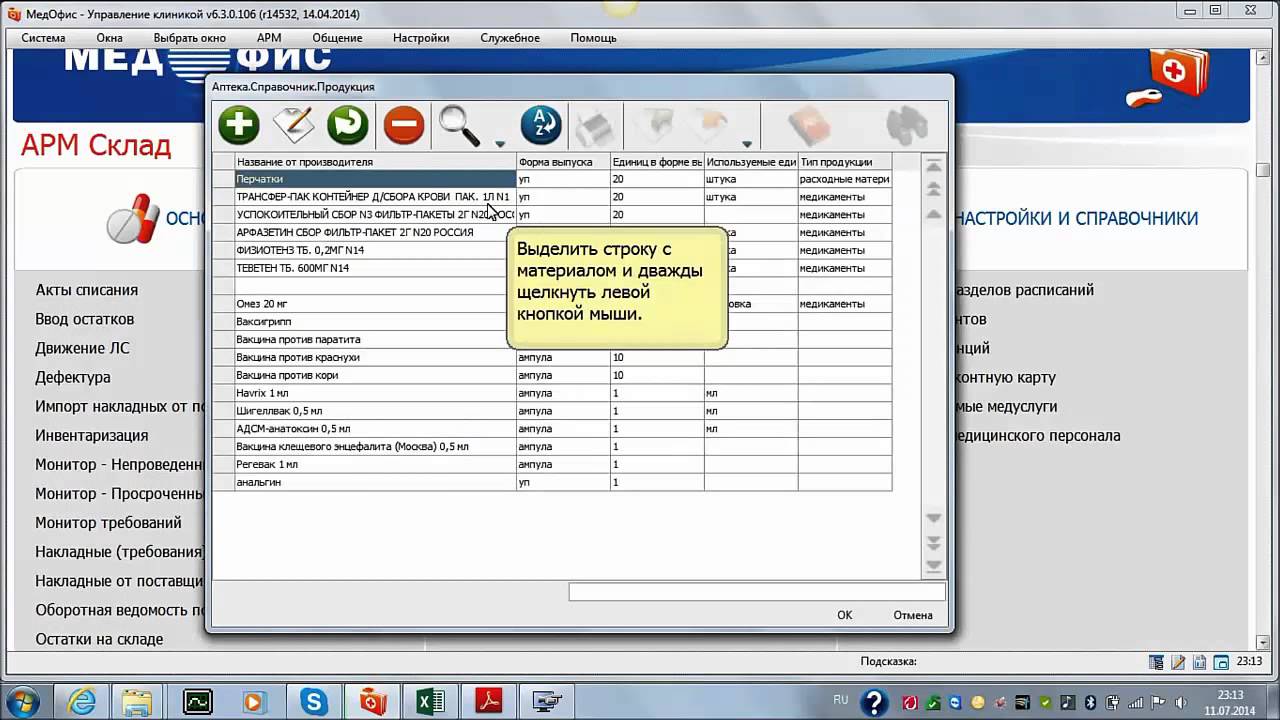Click the Bluetooth tray icon
Viewport: 1280px width, 720px height.
coord(1091,702)
